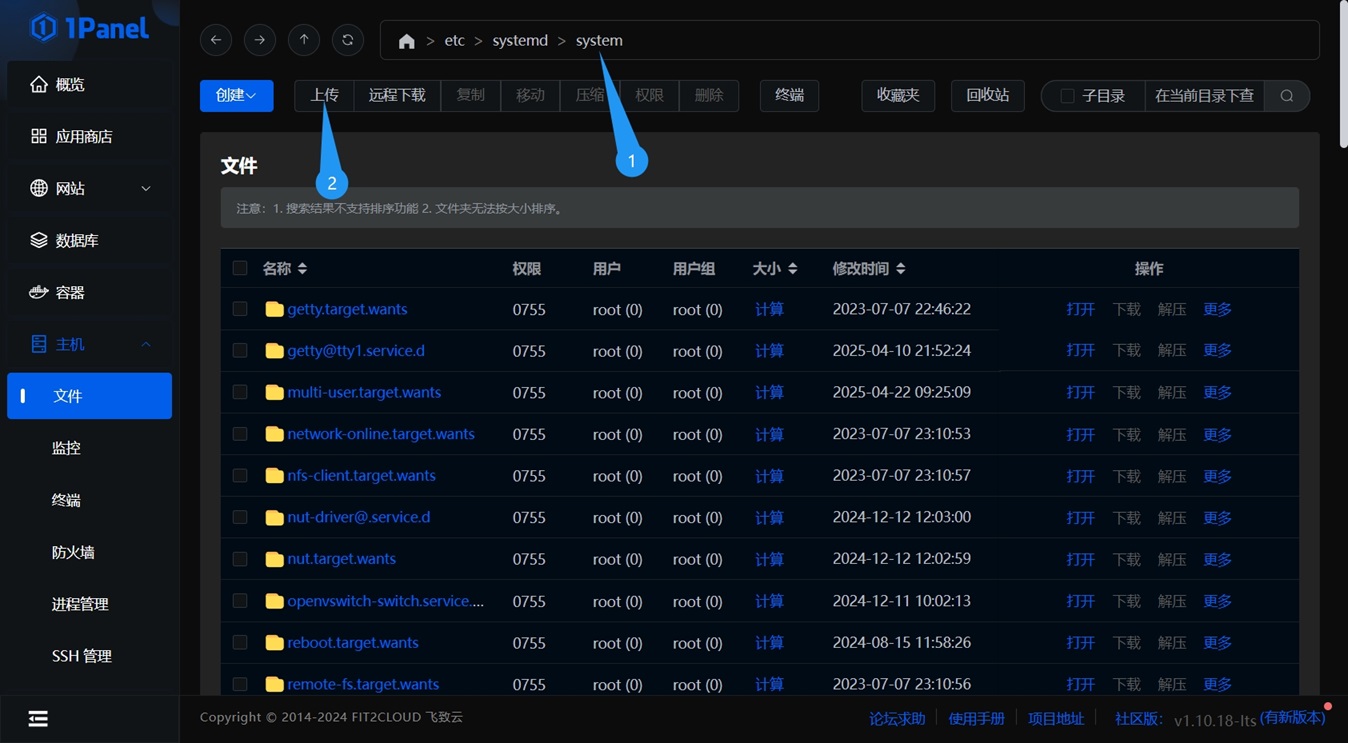Refresh the current file listing

pos(348,40)
